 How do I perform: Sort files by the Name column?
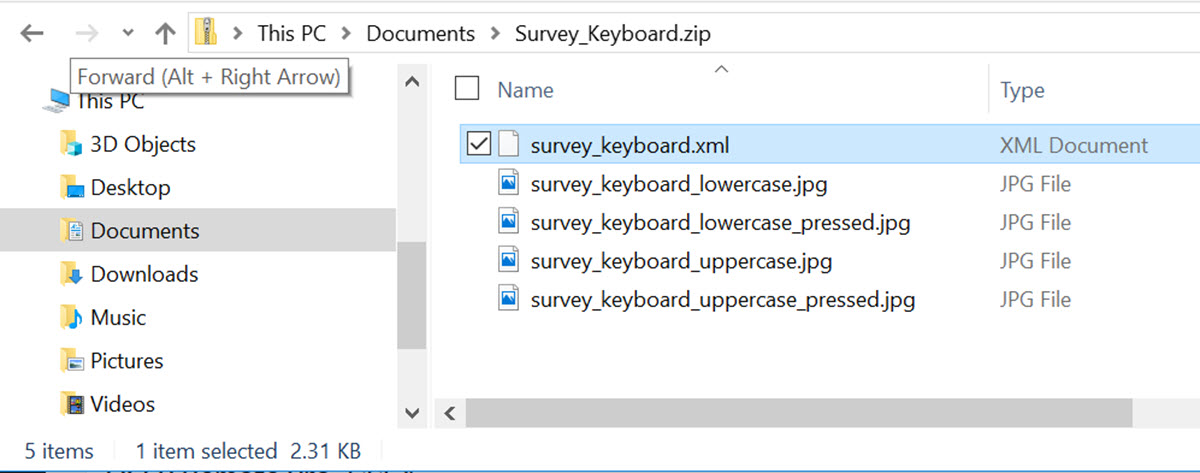pos(526,90)
